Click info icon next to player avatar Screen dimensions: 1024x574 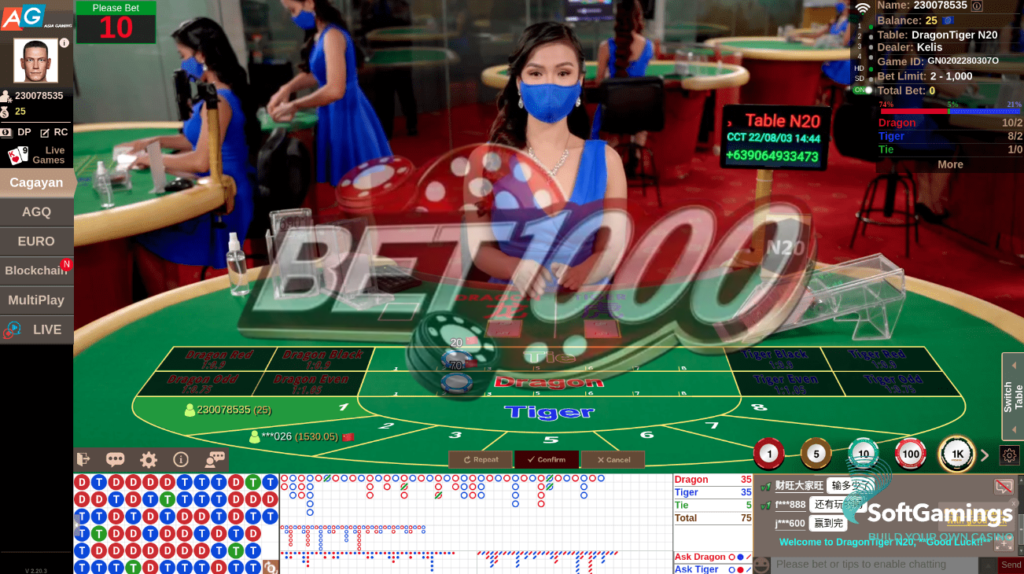[65, 43]
